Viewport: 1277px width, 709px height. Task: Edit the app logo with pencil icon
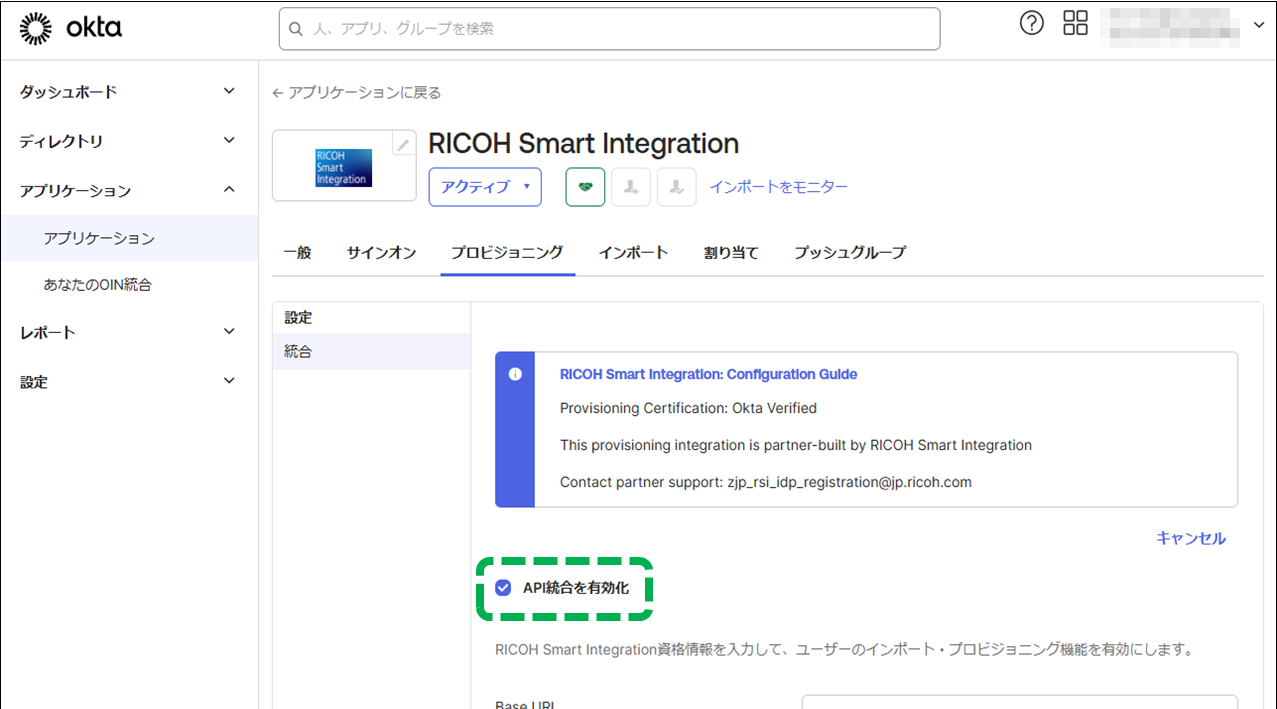pyautogui.click(x=403, y=145)
